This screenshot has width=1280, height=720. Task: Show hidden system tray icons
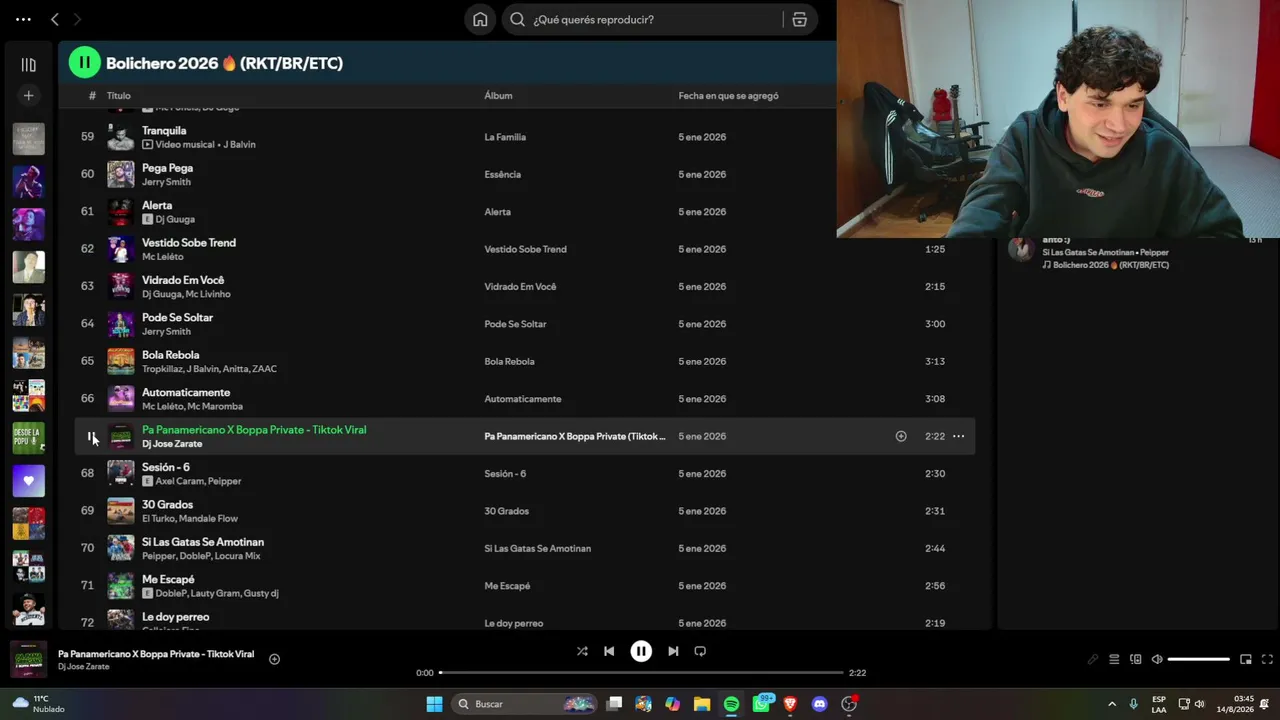point(1112,704)
